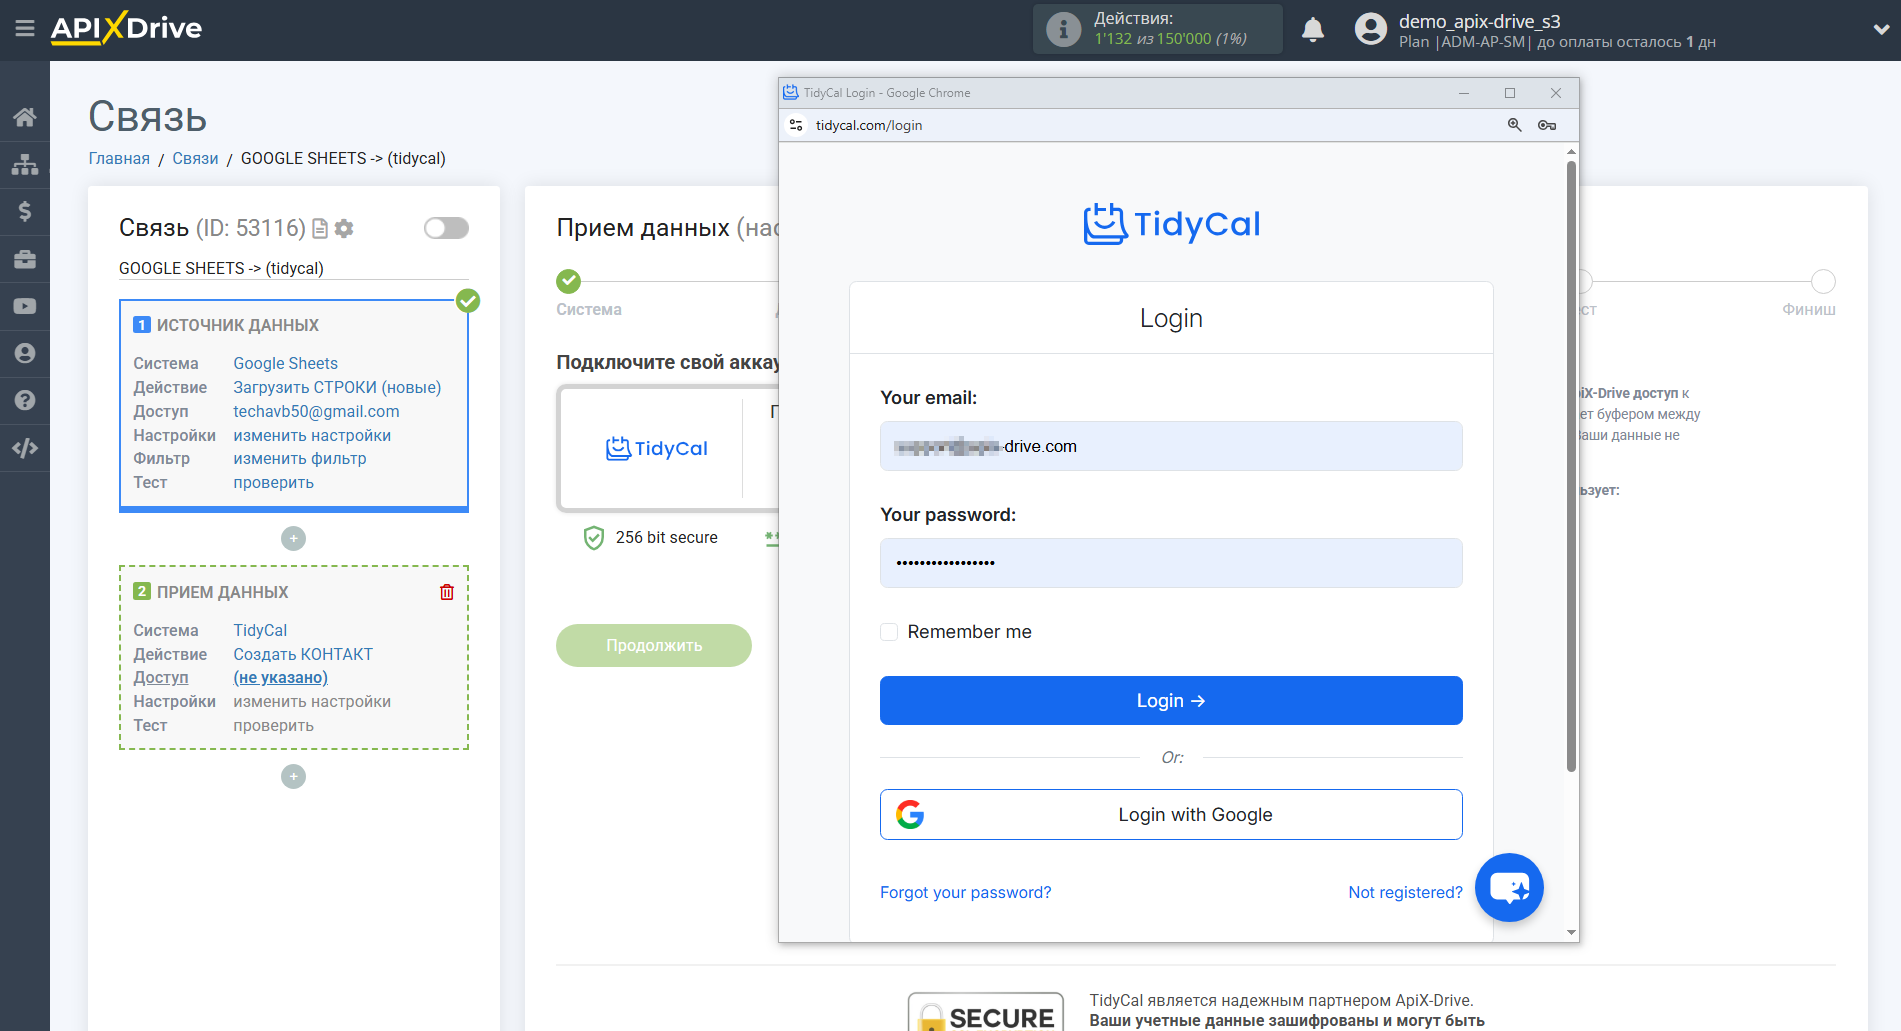The width and height of the screenshot is (1901, 1031).
Task: Open the payments dollar icon in sidebar
Action: click(x=25, y=211)
